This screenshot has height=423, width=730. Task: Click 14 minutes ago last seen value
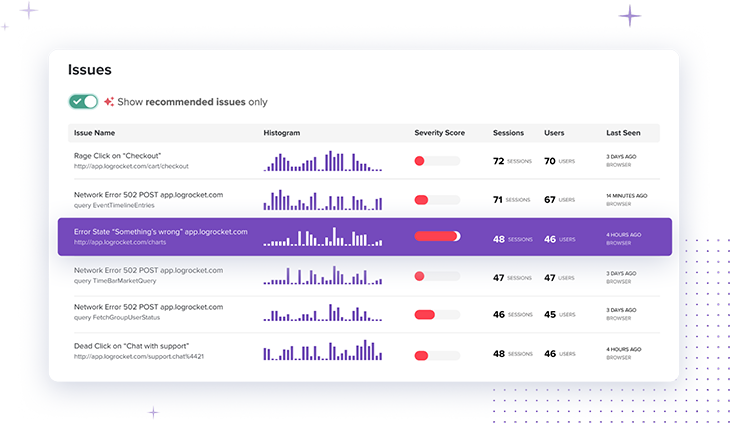coord(627,196)
